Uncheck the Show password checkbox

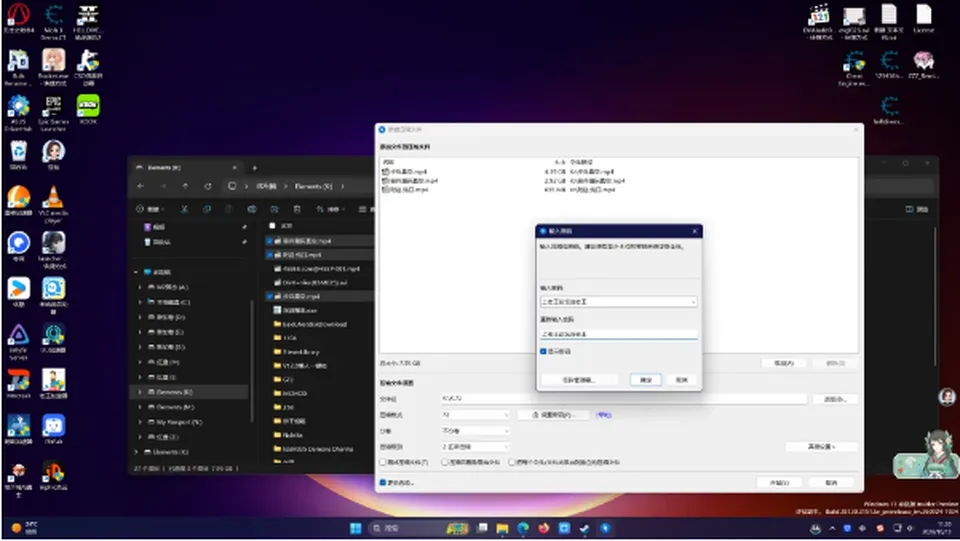click(x=543, y=351)
